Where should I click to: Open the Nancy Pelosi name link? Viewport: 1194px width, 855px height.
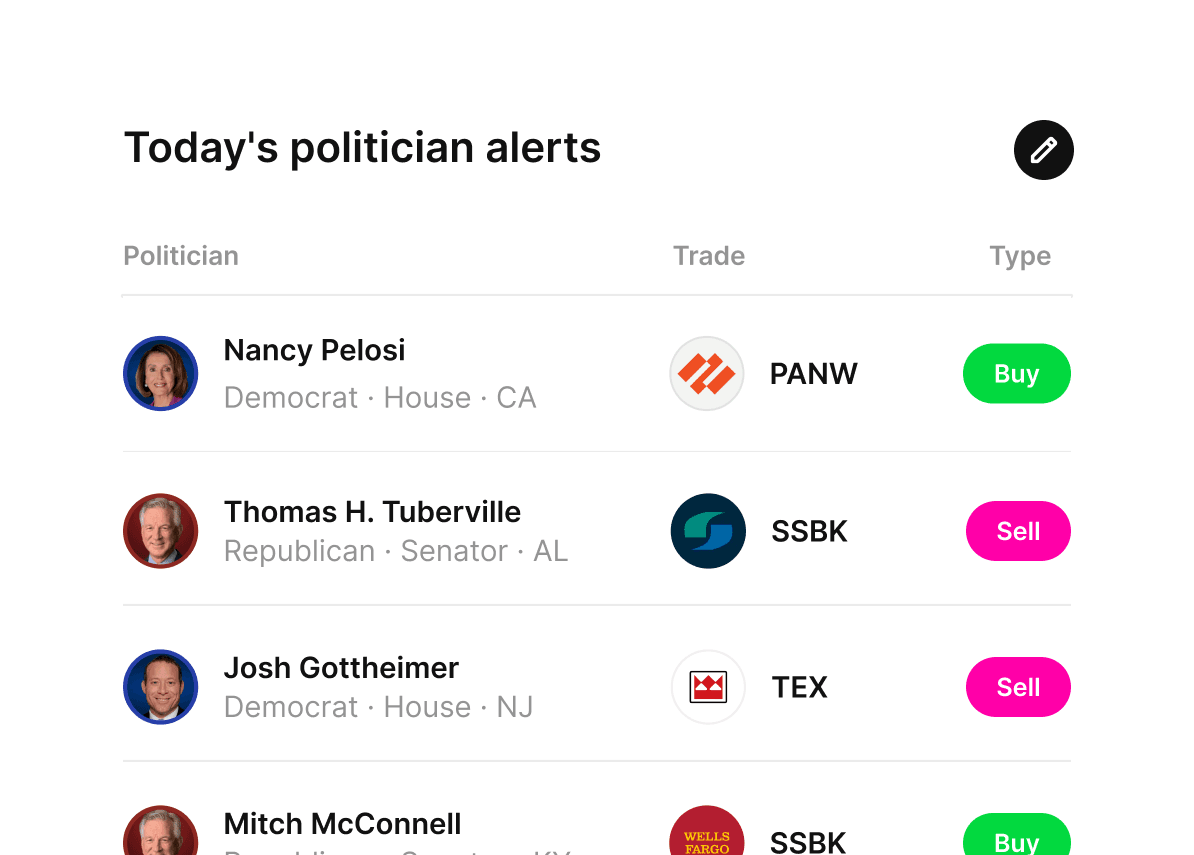314,351
